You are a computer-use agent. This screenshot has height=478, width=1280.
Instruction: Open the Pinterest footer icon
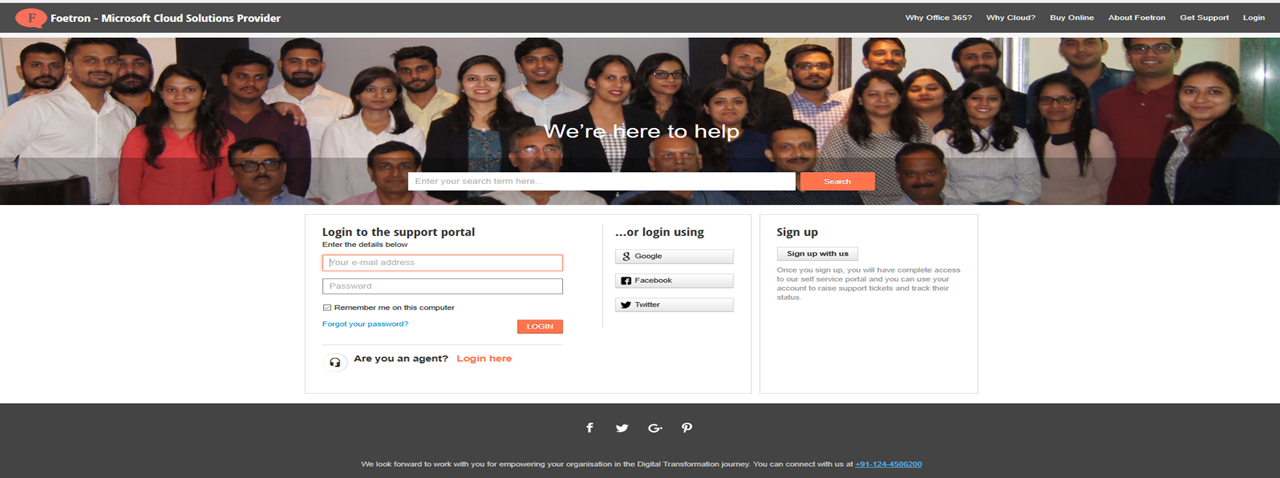pos(687,428)
